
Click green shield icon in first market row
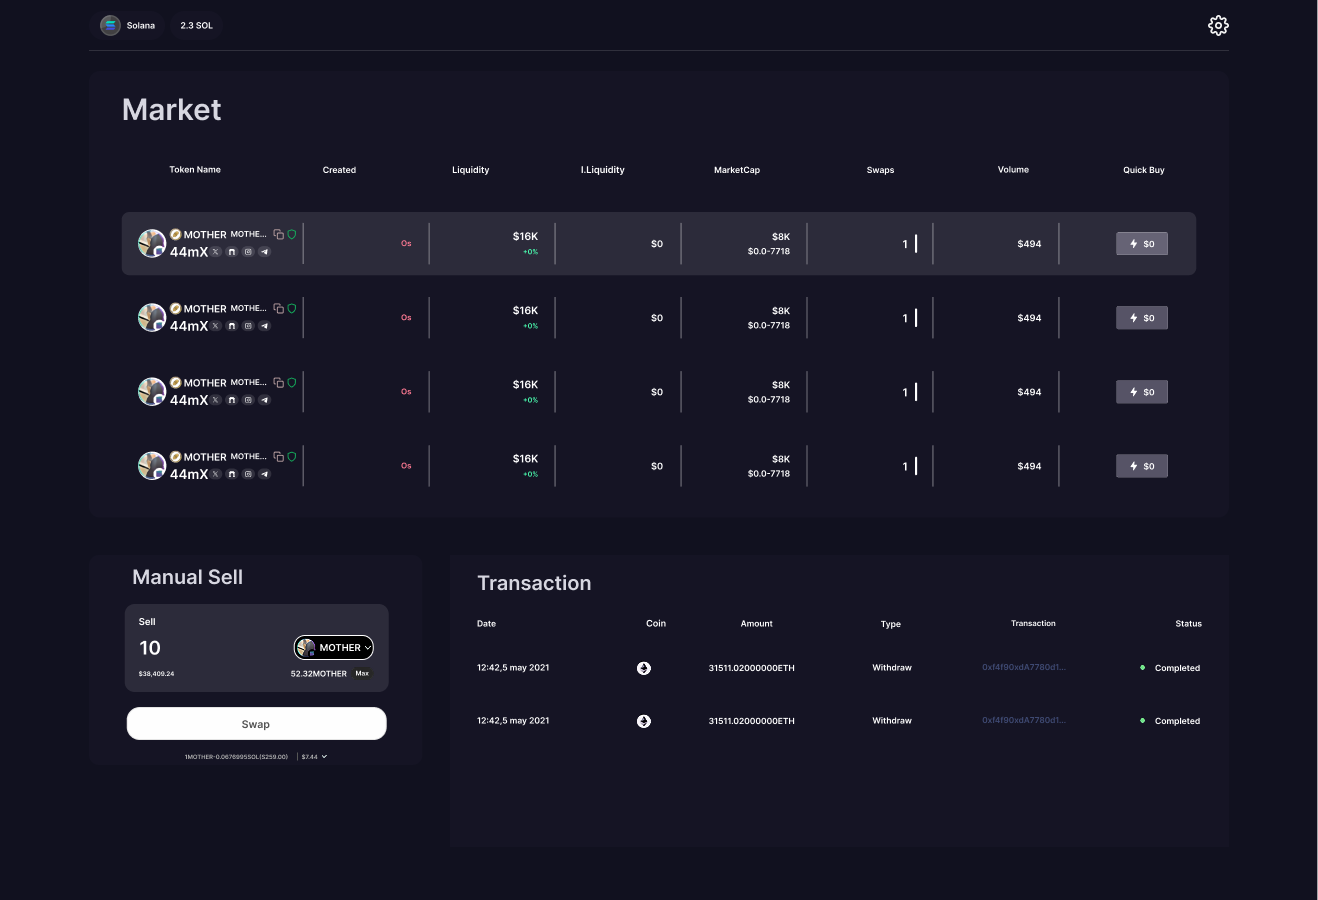pyautogui.click(x=292, y=234)
